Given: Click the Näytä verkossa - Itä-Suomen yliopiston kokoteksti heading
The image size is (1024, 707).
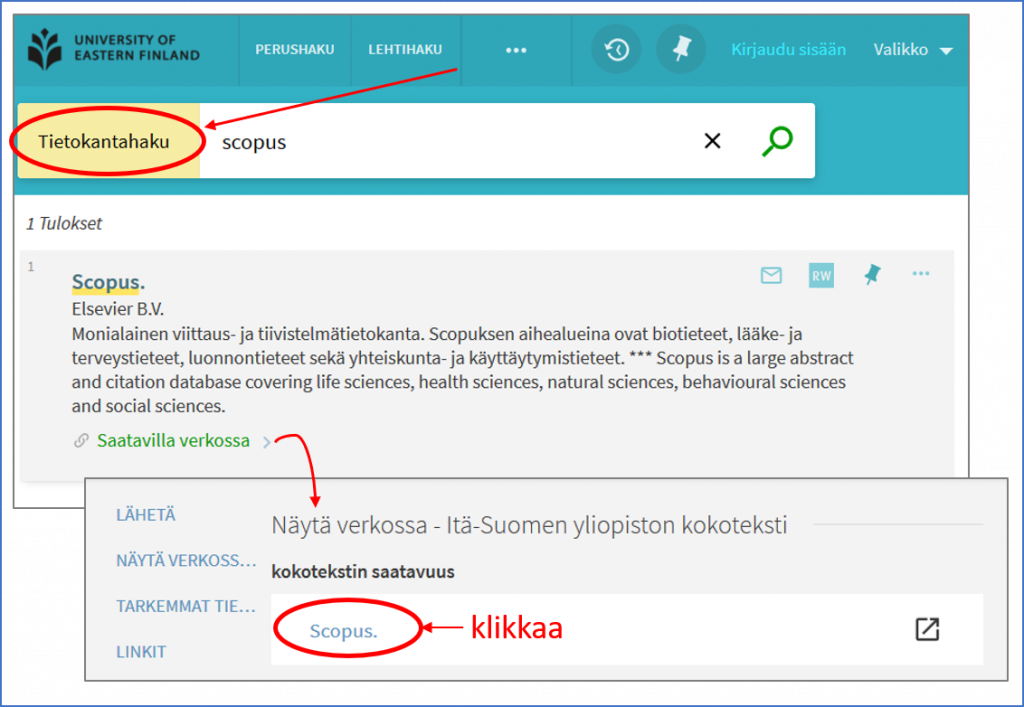Looking at the screenshot, I should 530,526.
